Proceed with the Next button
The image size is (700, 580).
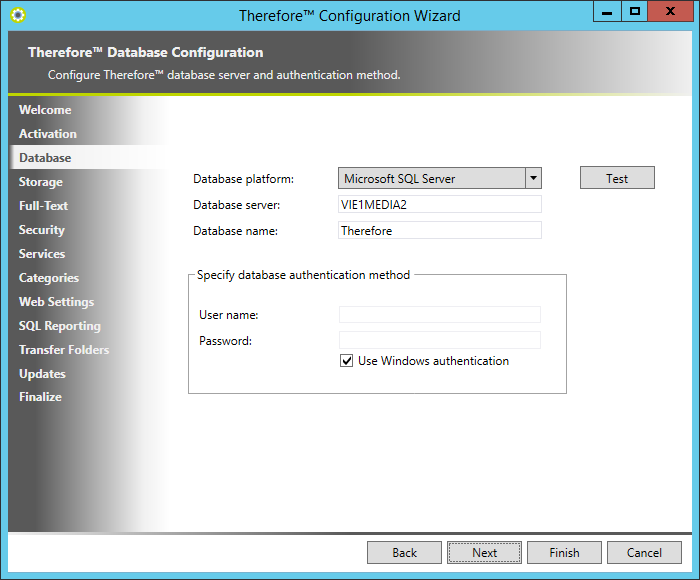click(484, 552)
